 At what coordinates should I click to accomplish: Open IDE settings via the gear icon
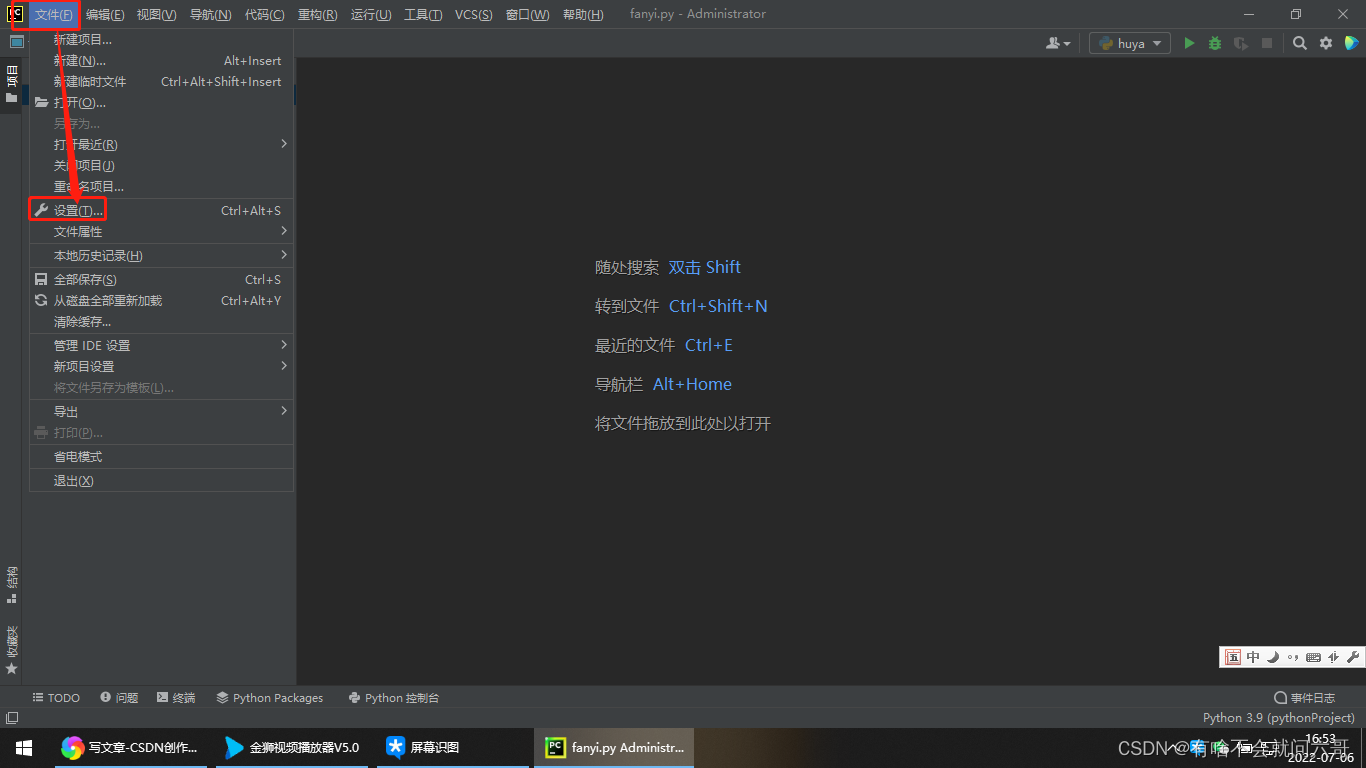tap(1324, 43)
